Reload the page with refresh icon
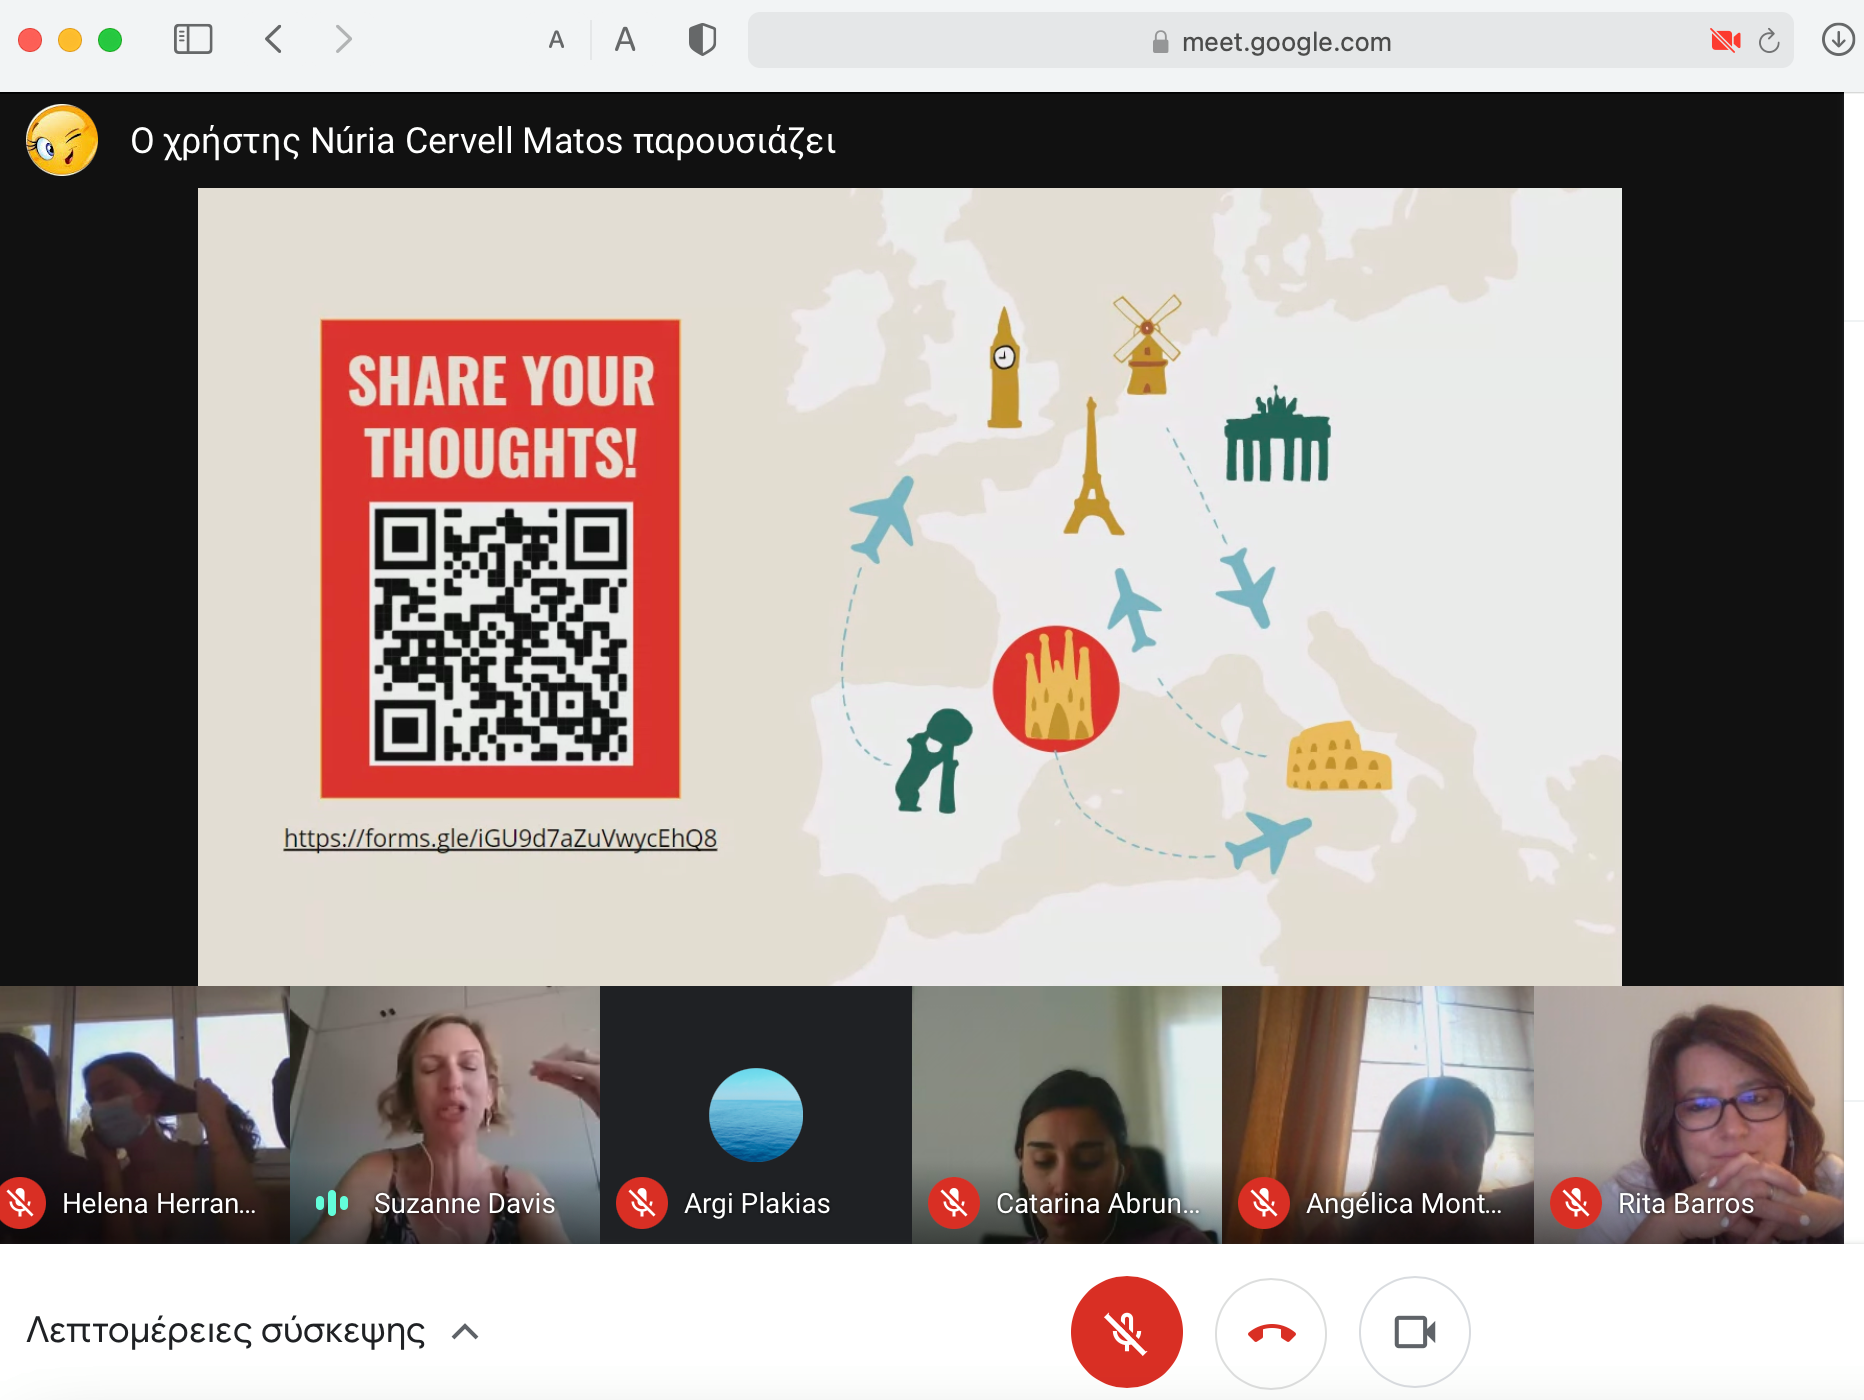The image size is (1864, 1400). [x=1769, y=41]
